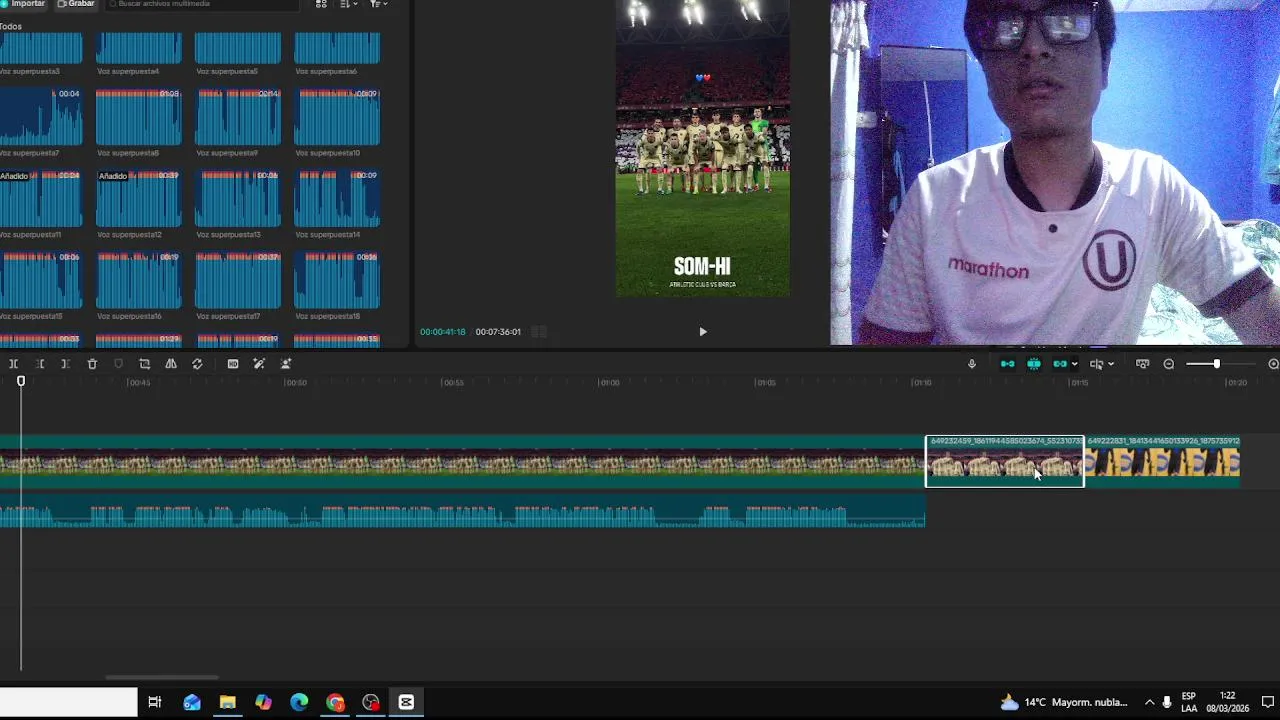Screen dimensions: 1280x720
Task: Click the timeline thumbnail view icon
Action: point(1142,364)
